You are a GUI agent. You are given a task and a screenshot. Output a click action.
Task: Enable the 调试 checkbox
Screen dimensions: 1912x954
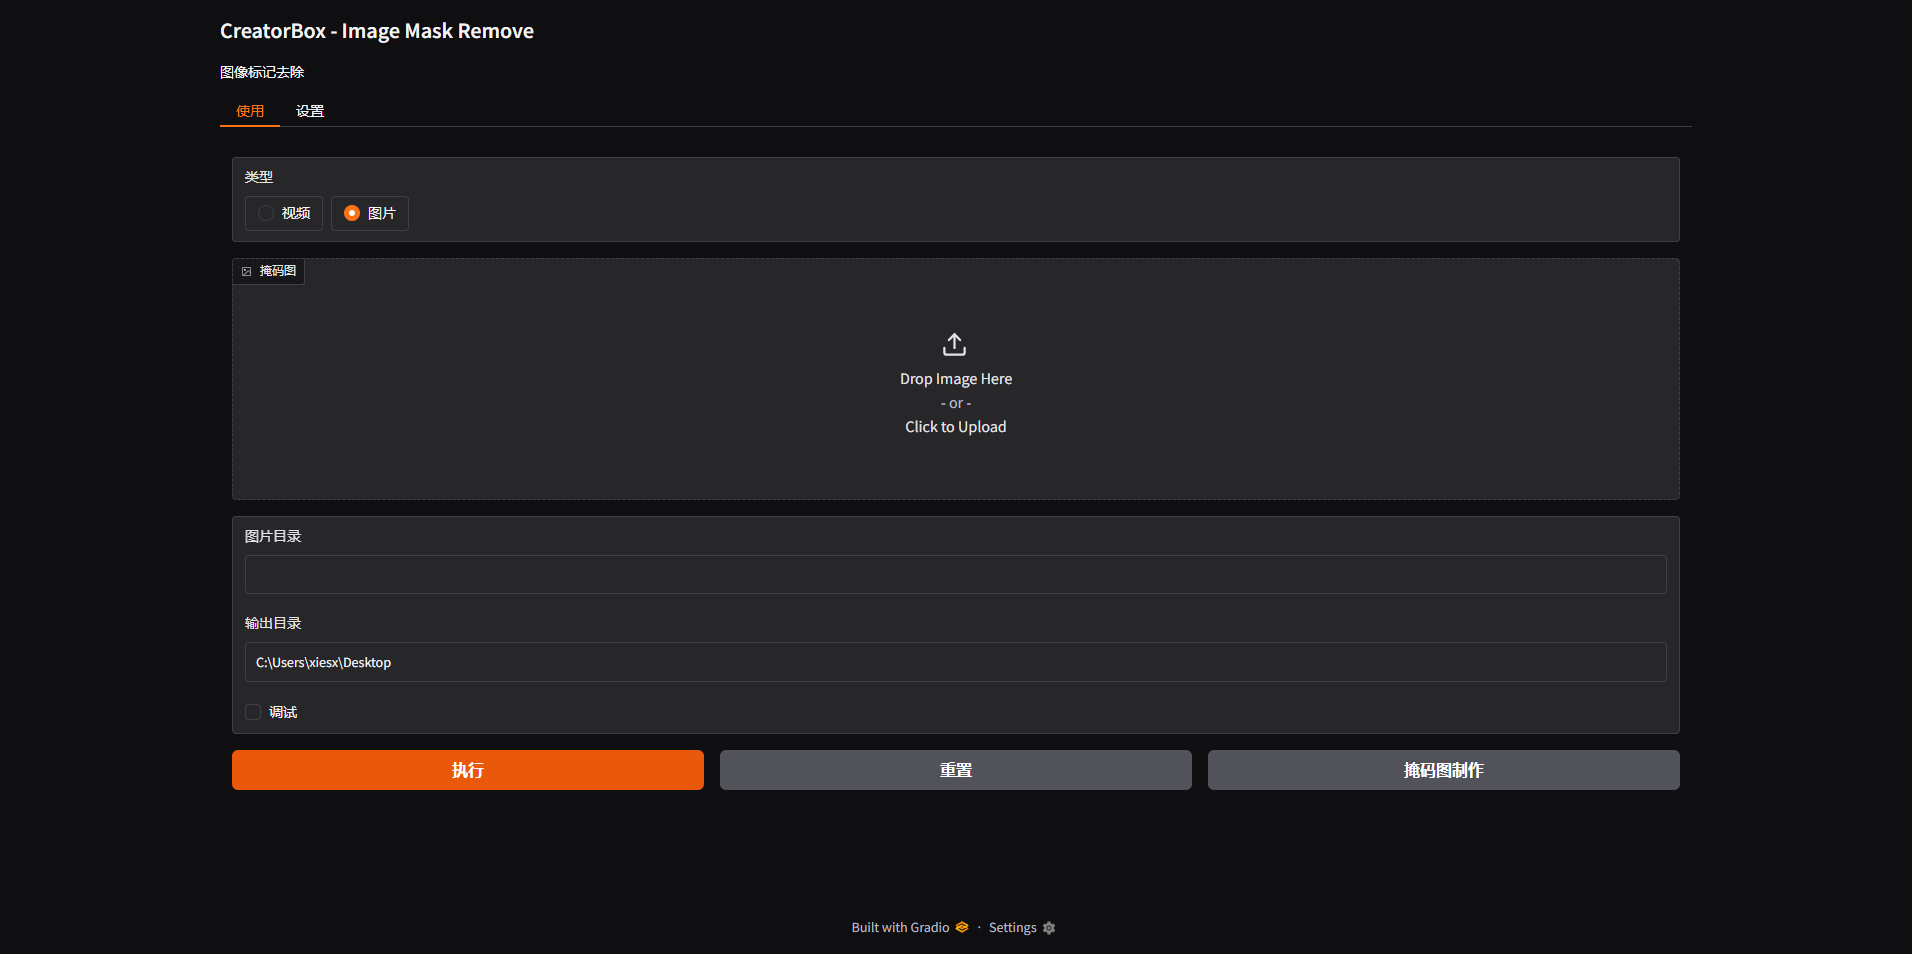point(253,712)
